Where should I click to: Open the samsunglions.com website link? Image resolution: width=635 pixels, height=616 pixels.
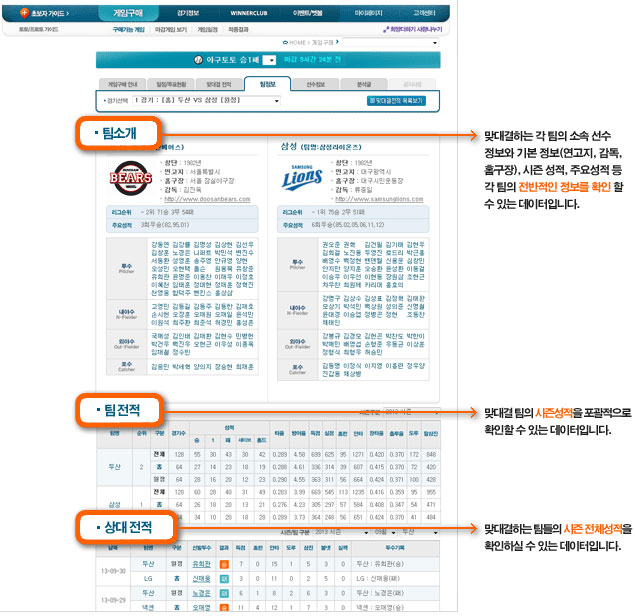tap(379, 199)
